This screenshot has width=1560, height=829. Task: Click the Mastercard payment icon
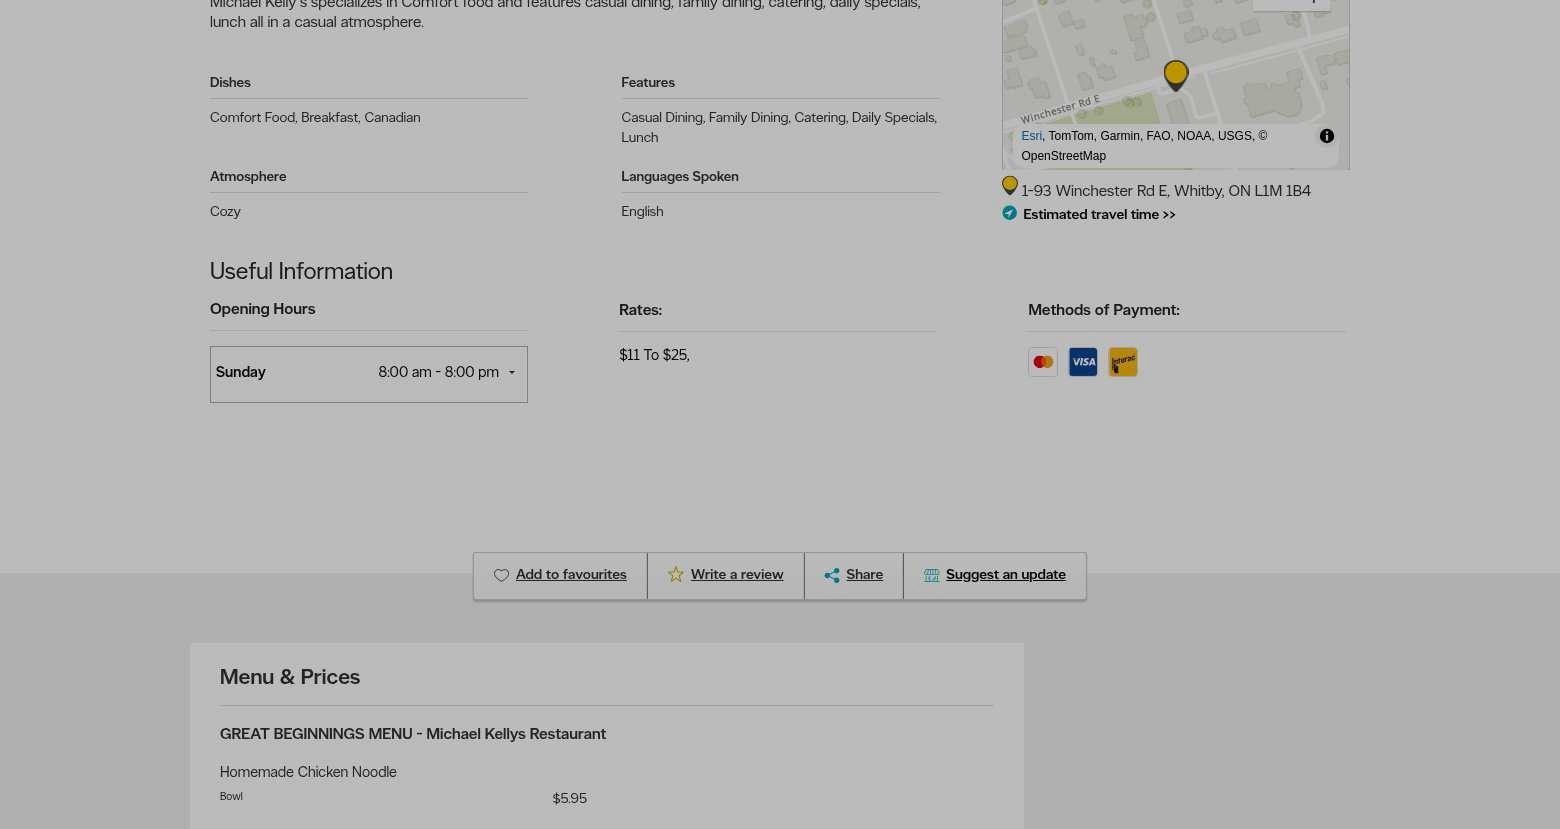(x=1042, y=362)
